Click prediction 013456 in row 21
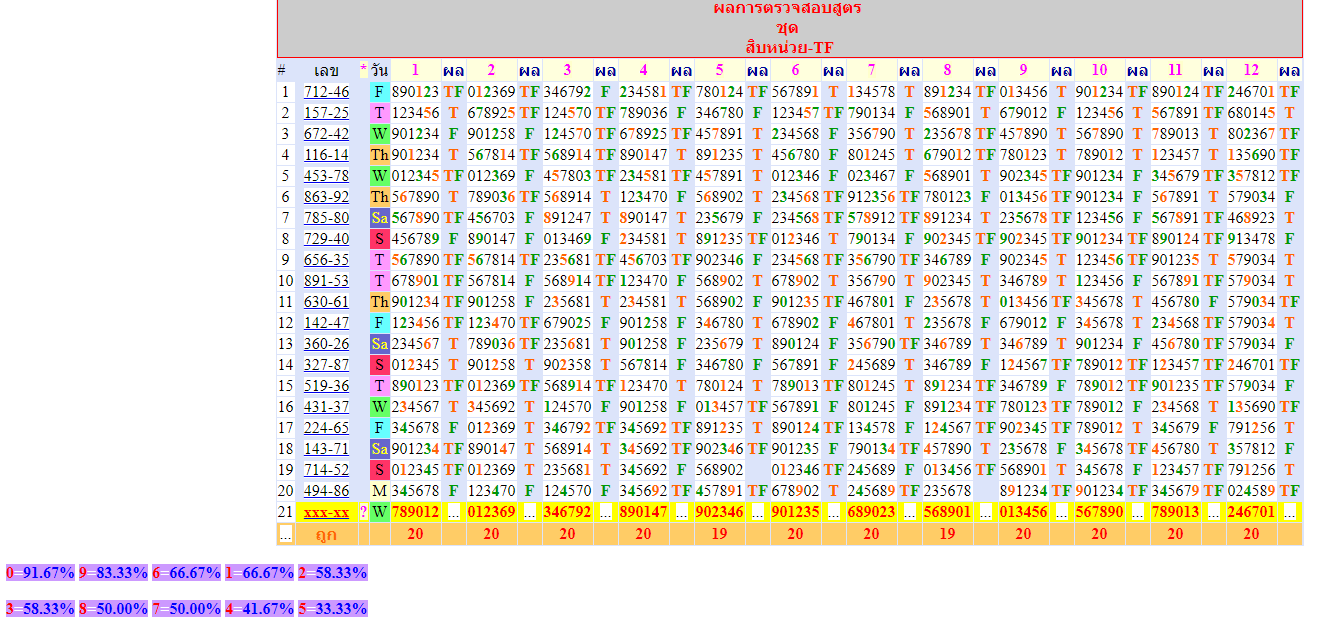Viewport: 1318px width, 627px height. (1023, 512)
